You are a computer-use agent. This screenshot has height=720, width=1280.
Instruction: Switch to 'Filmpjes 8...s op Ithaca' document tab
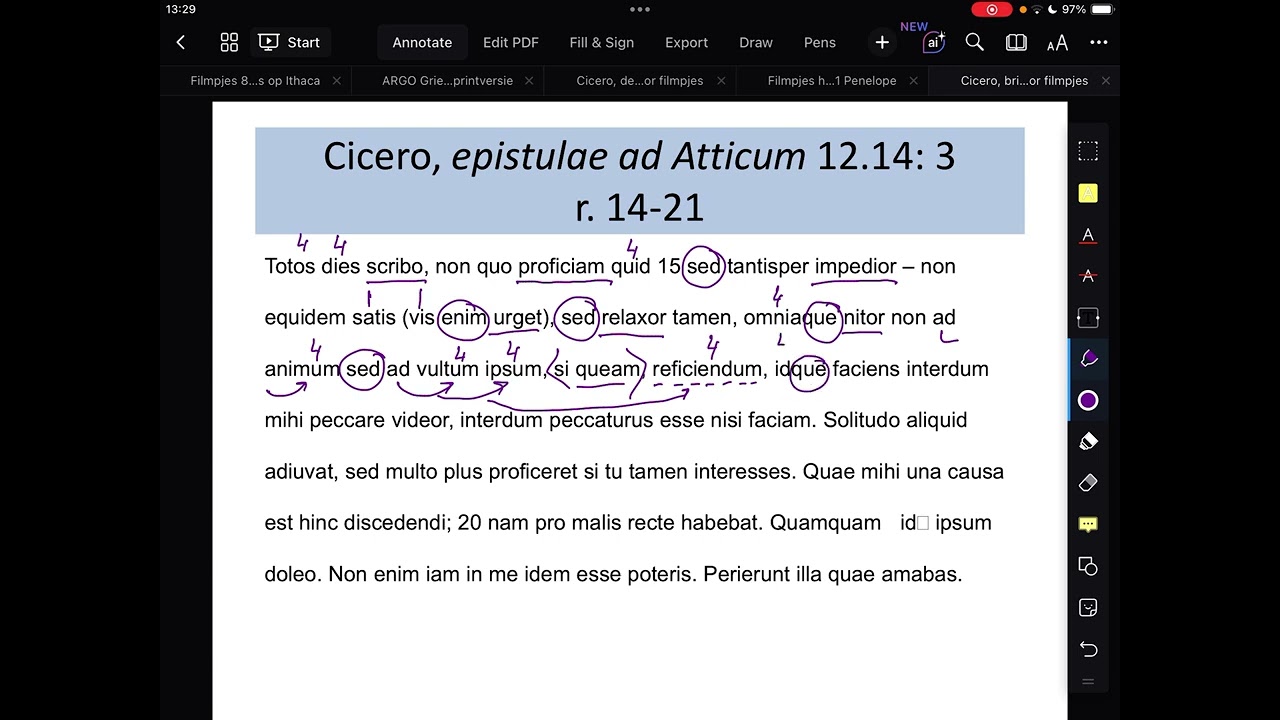255,81
